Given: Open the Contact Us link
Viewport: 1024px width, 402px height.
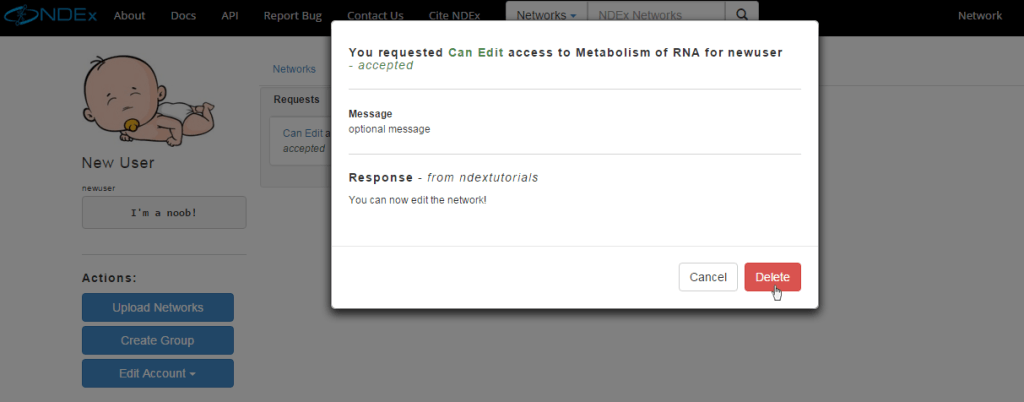Looking at the screenshot, I should tap(375, 16).
